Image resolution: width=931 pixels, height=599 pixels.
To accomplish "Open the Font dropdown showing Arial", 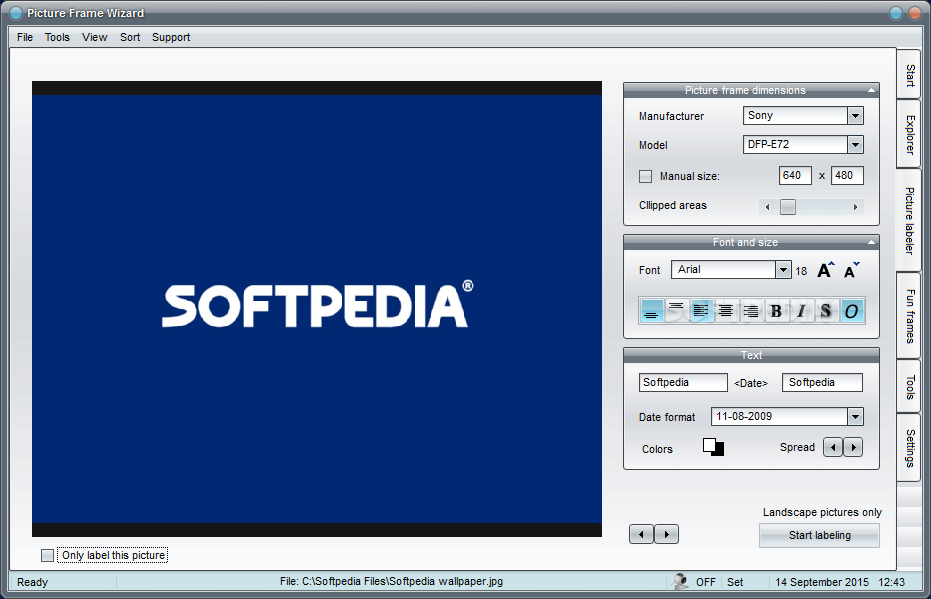I will point(783,270).
